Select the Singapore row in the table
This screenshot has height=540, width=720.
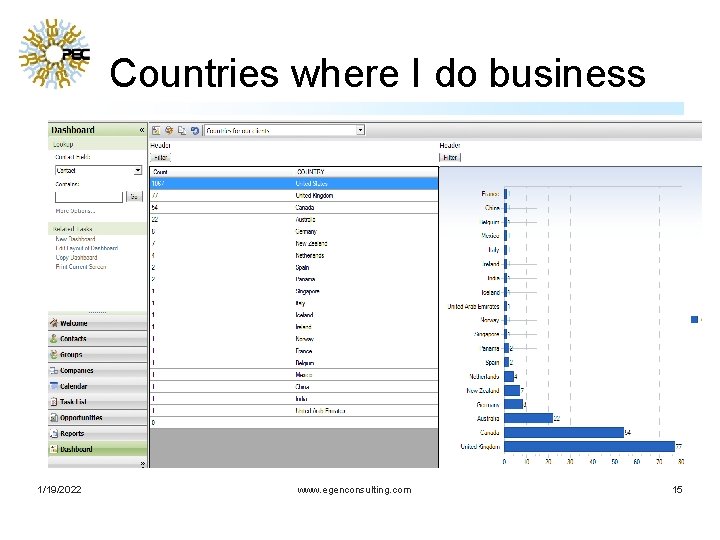(294, 291)
